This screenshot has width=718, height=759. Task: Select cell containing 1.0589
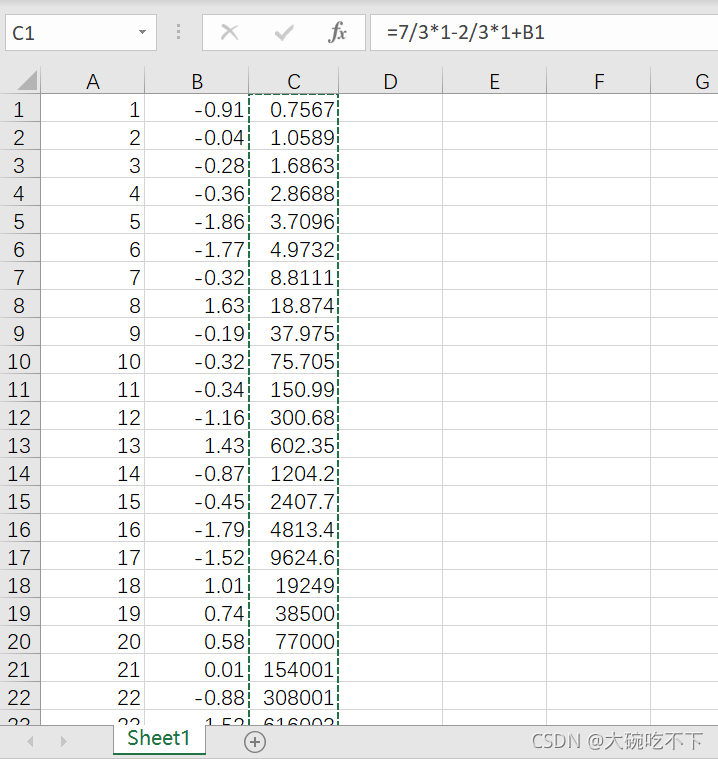pos(293,137)
